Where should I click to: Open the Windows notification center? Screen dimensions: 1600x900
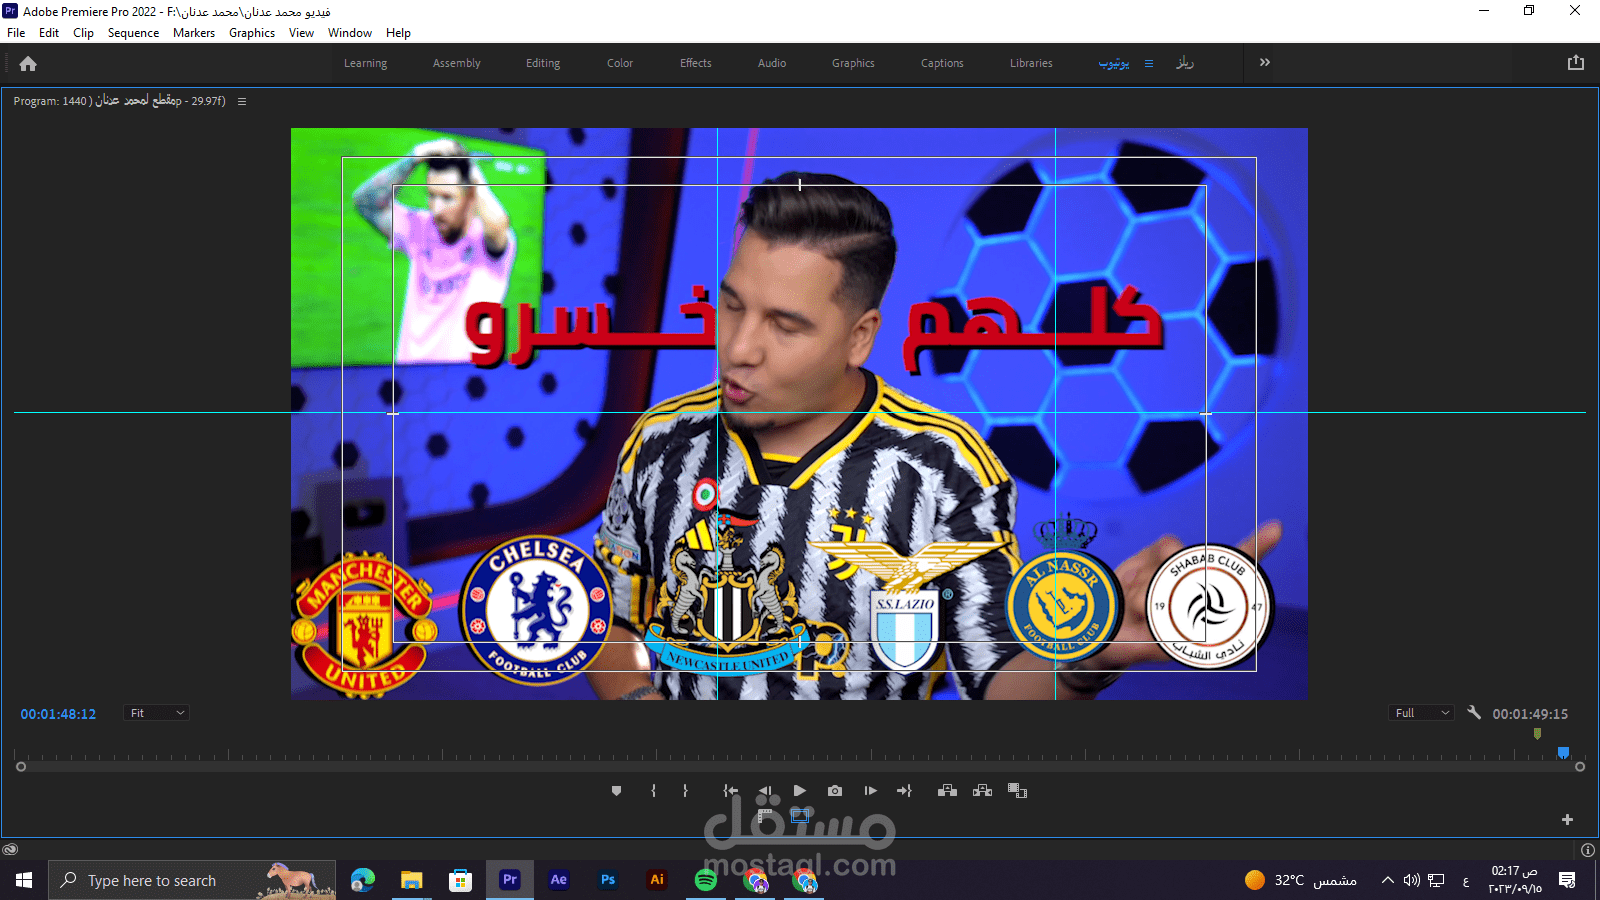point(1567,880)
